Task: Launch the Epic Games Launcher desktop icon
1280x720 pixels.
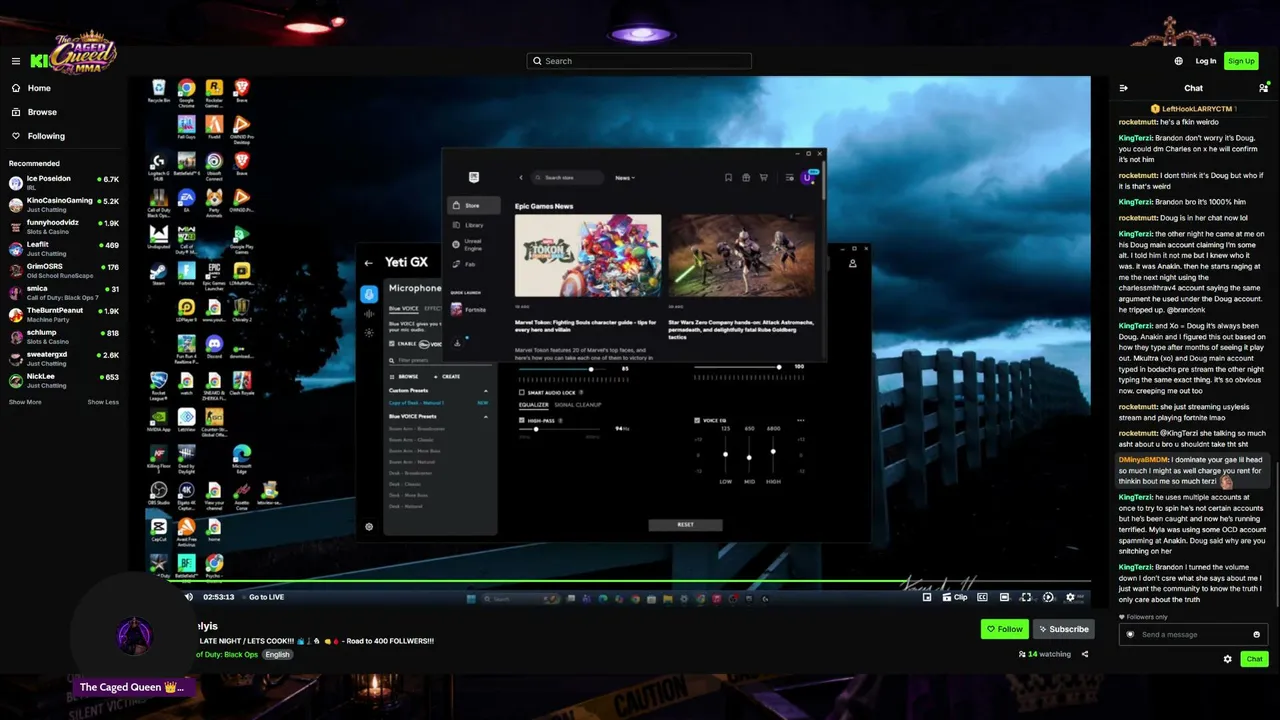Action: coord(214,275)
